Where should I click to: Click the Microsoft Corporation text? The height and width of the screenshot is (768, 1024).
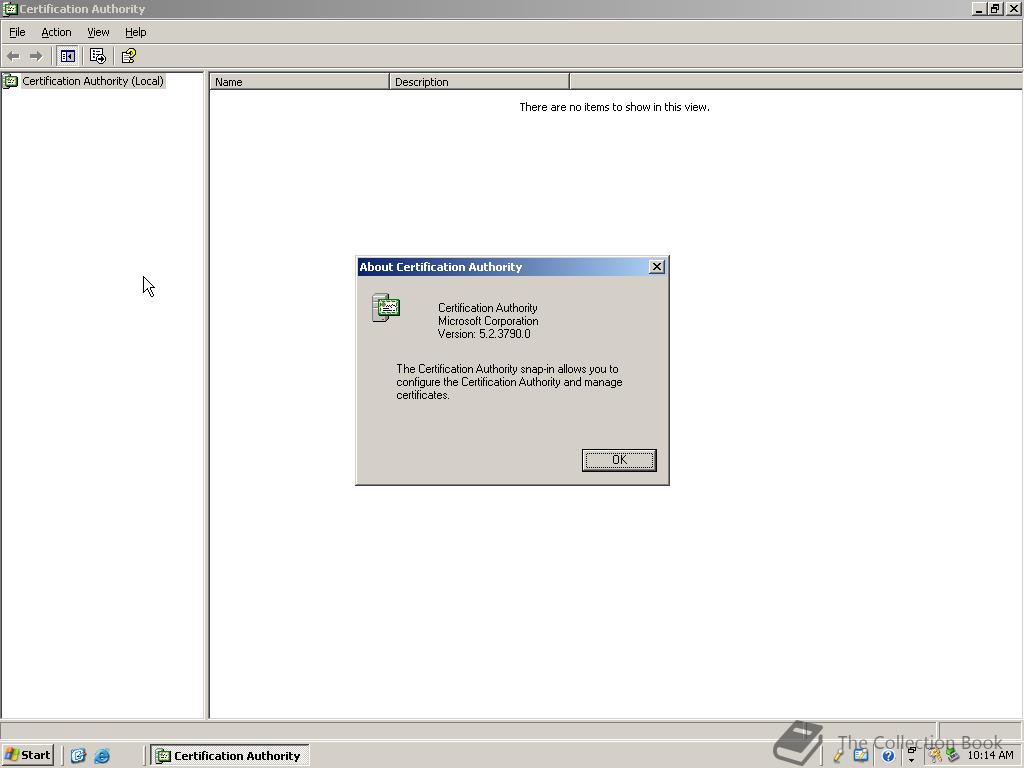tap(488, 321)
